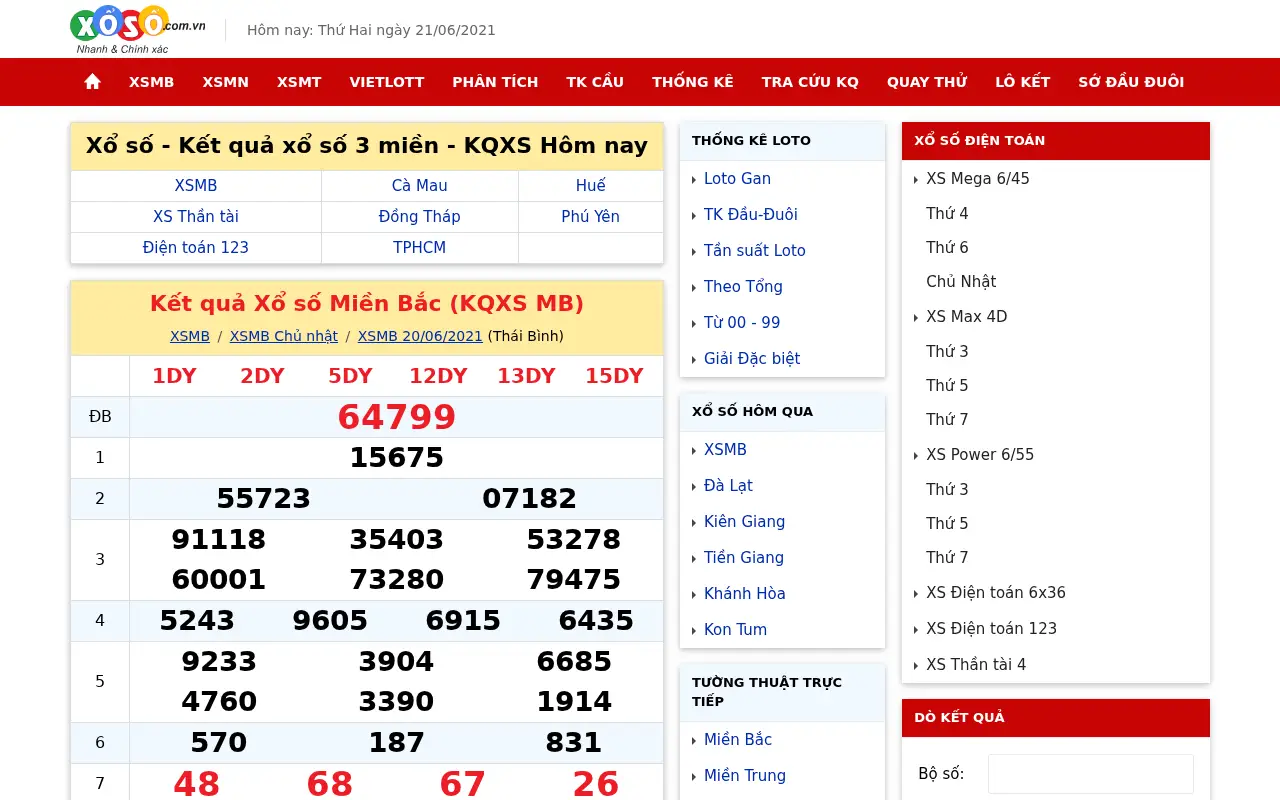Open the Loto Gan statistics link
The height and width of the screenshot is (800, 1280).
[x=737, y=178]
